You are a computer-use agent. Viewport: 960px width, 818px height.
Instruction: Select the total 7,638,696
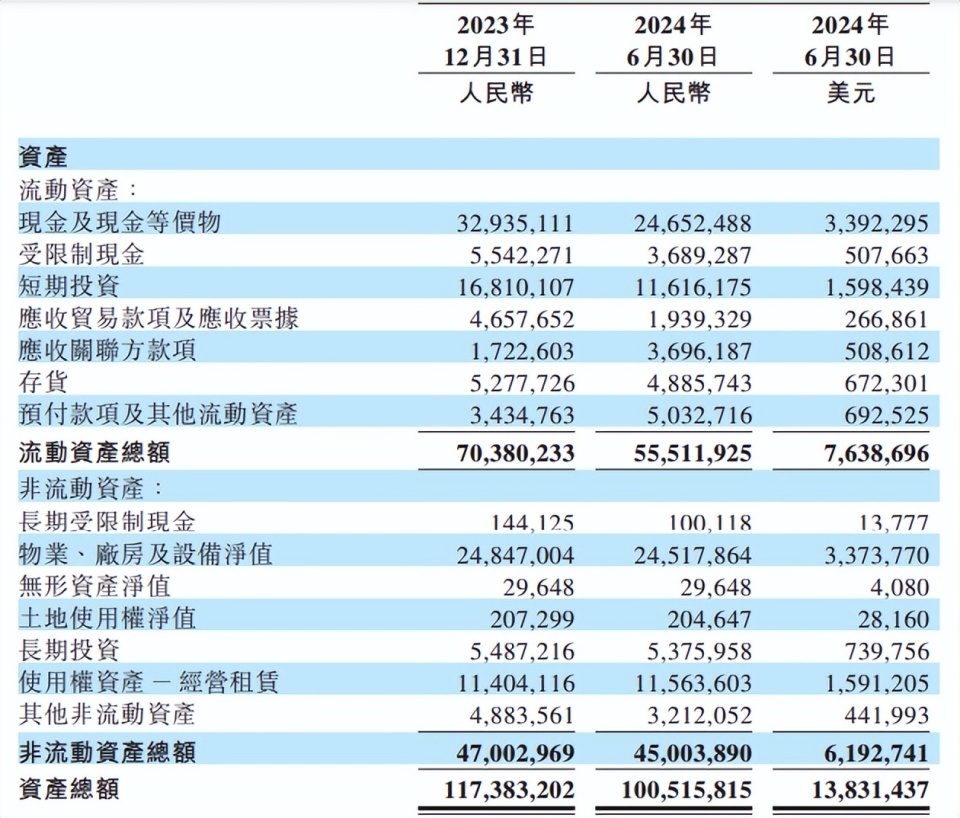tap(876, 454)
